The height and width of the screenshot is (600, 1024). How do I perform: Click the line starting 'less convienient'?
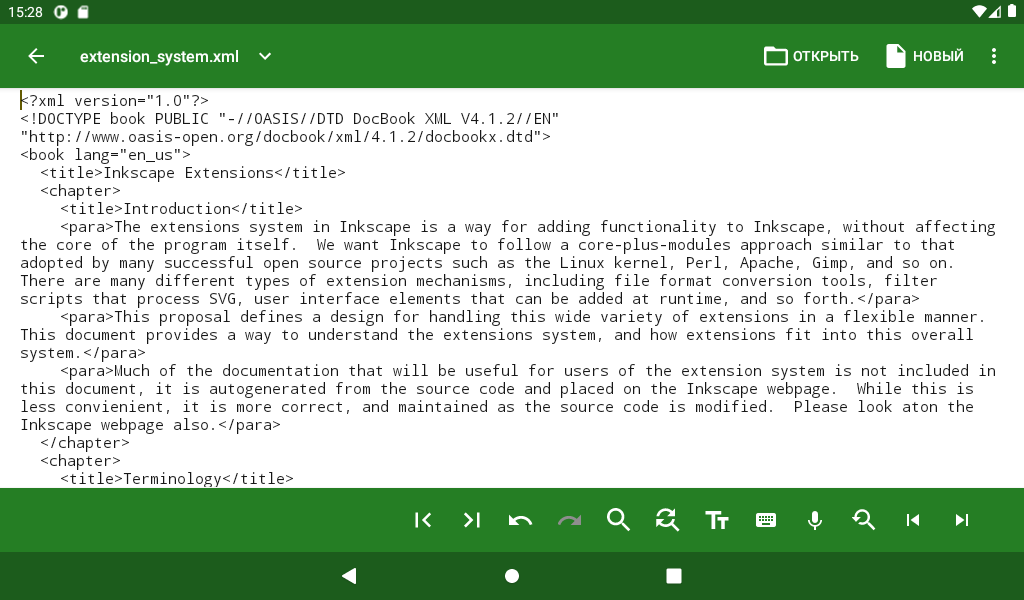pyautogui.click(x=497, y=407)
